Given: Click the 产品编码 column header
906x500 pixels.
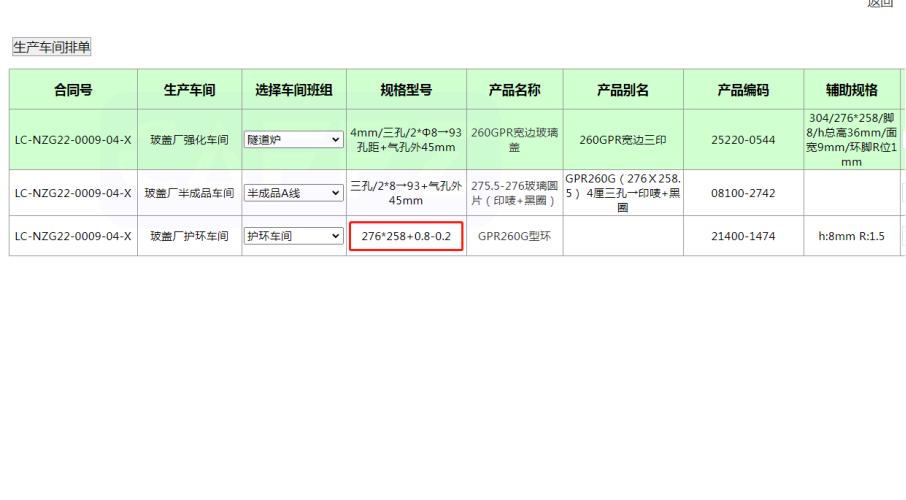Looking at the screenshot, I should pos(743,90).
